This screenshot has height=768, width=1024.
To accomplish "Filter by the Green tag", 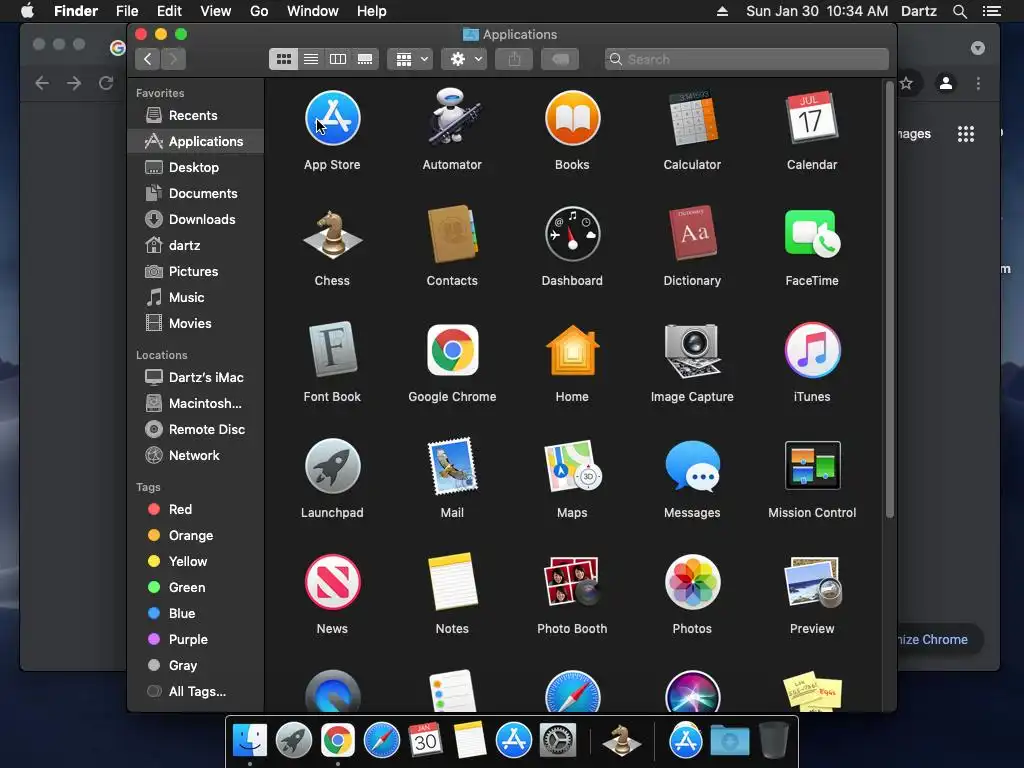I will click(x=195, y=587).
